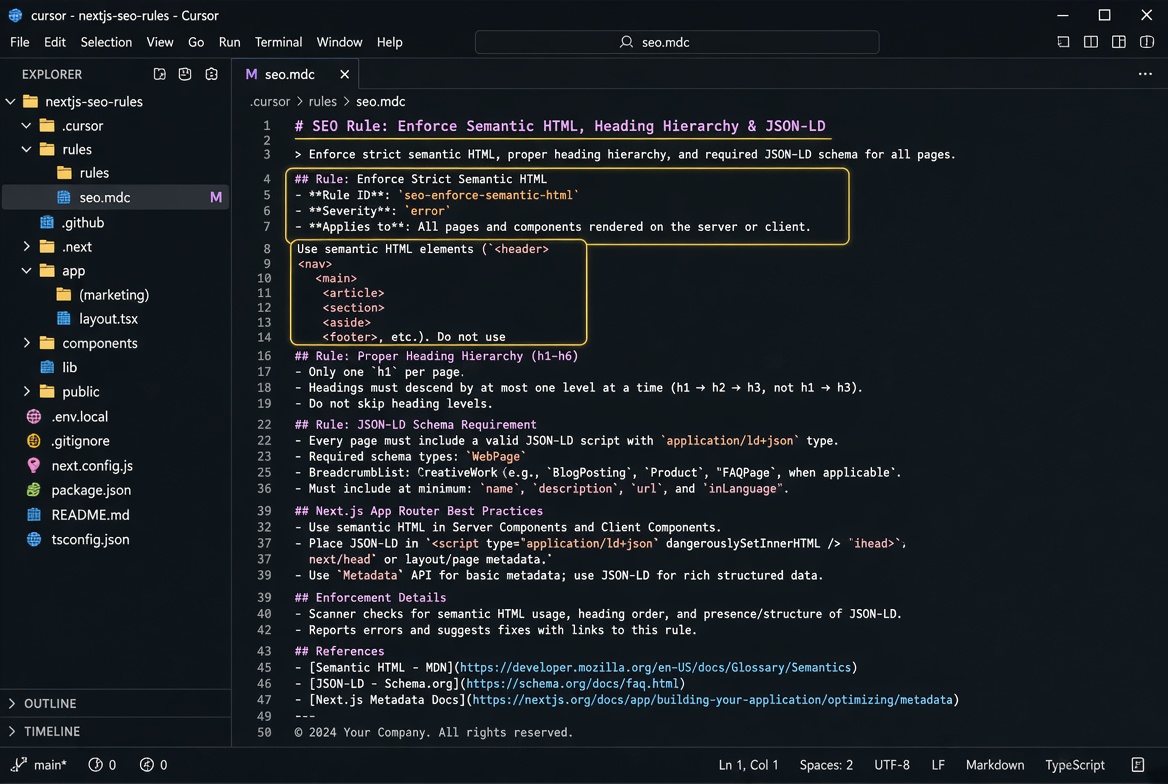Click the new file icon in Explorer header

coord(159,74)
